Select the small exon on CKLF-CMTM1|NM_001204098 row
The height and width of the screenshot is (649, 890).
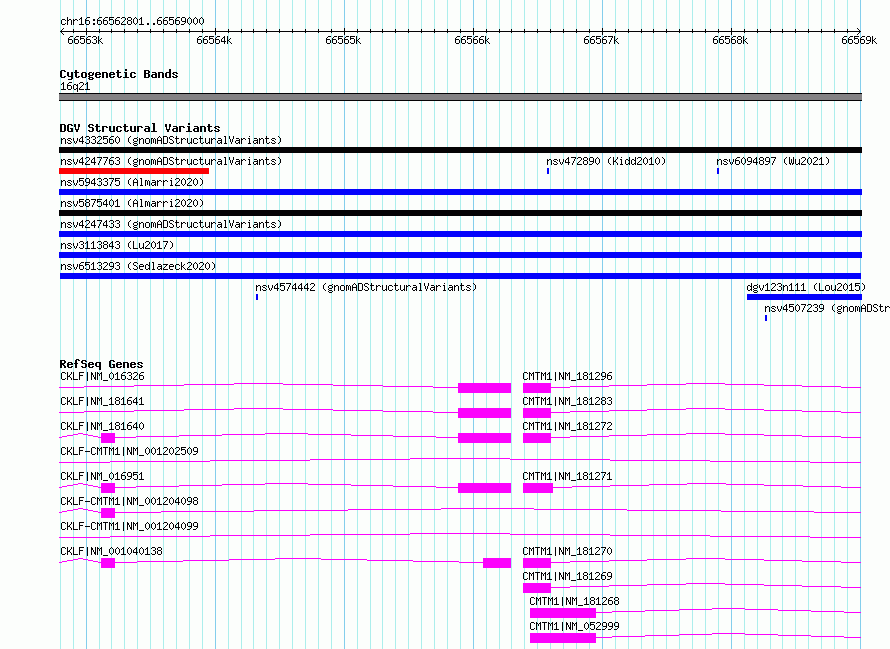pyautogui.click(x=108, y=513)
